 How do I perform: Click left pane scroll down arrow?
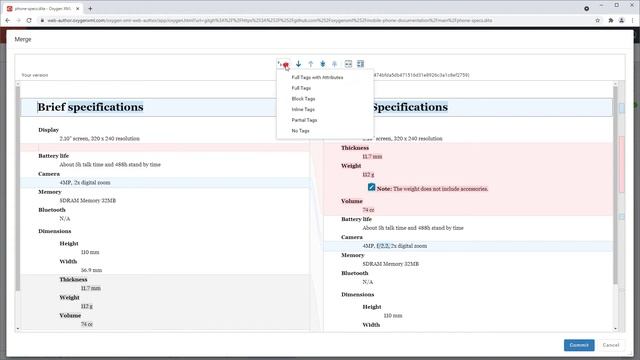(x=18, y=329)
